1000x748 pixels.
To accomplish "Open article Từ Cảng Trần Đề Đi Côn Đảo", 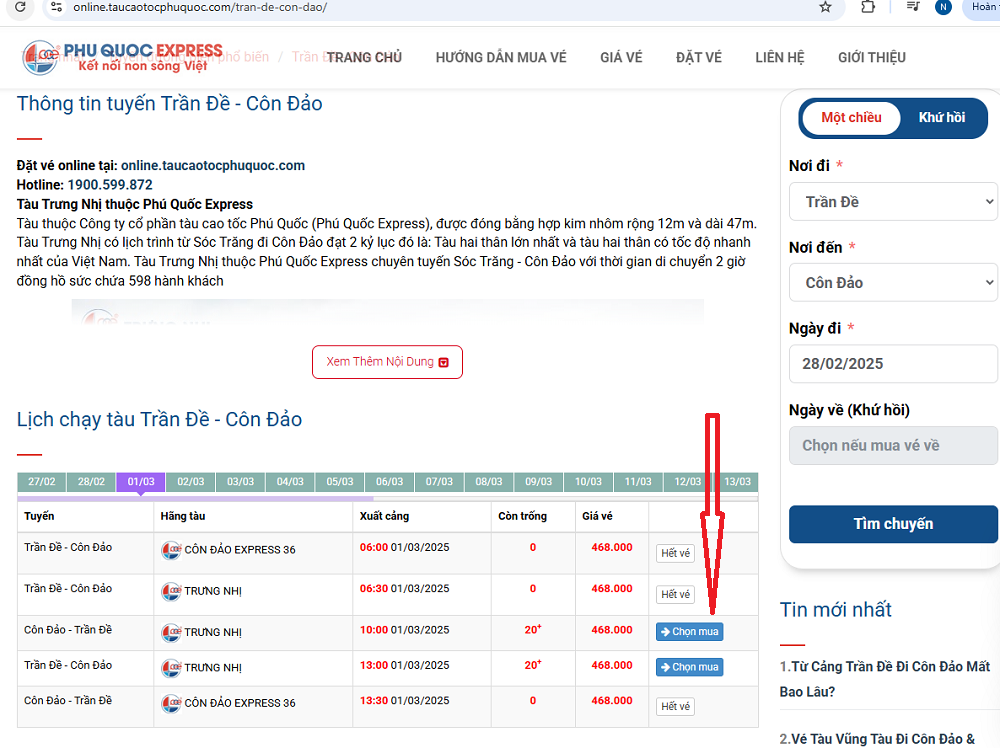I will (x=885, y=679).
